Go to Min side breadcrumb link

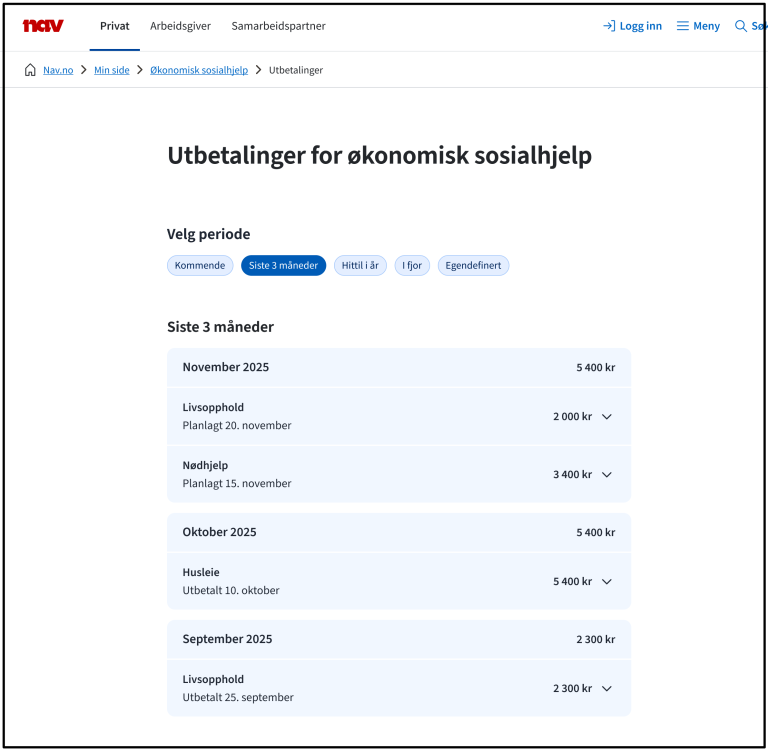click(x=112, y=70)
